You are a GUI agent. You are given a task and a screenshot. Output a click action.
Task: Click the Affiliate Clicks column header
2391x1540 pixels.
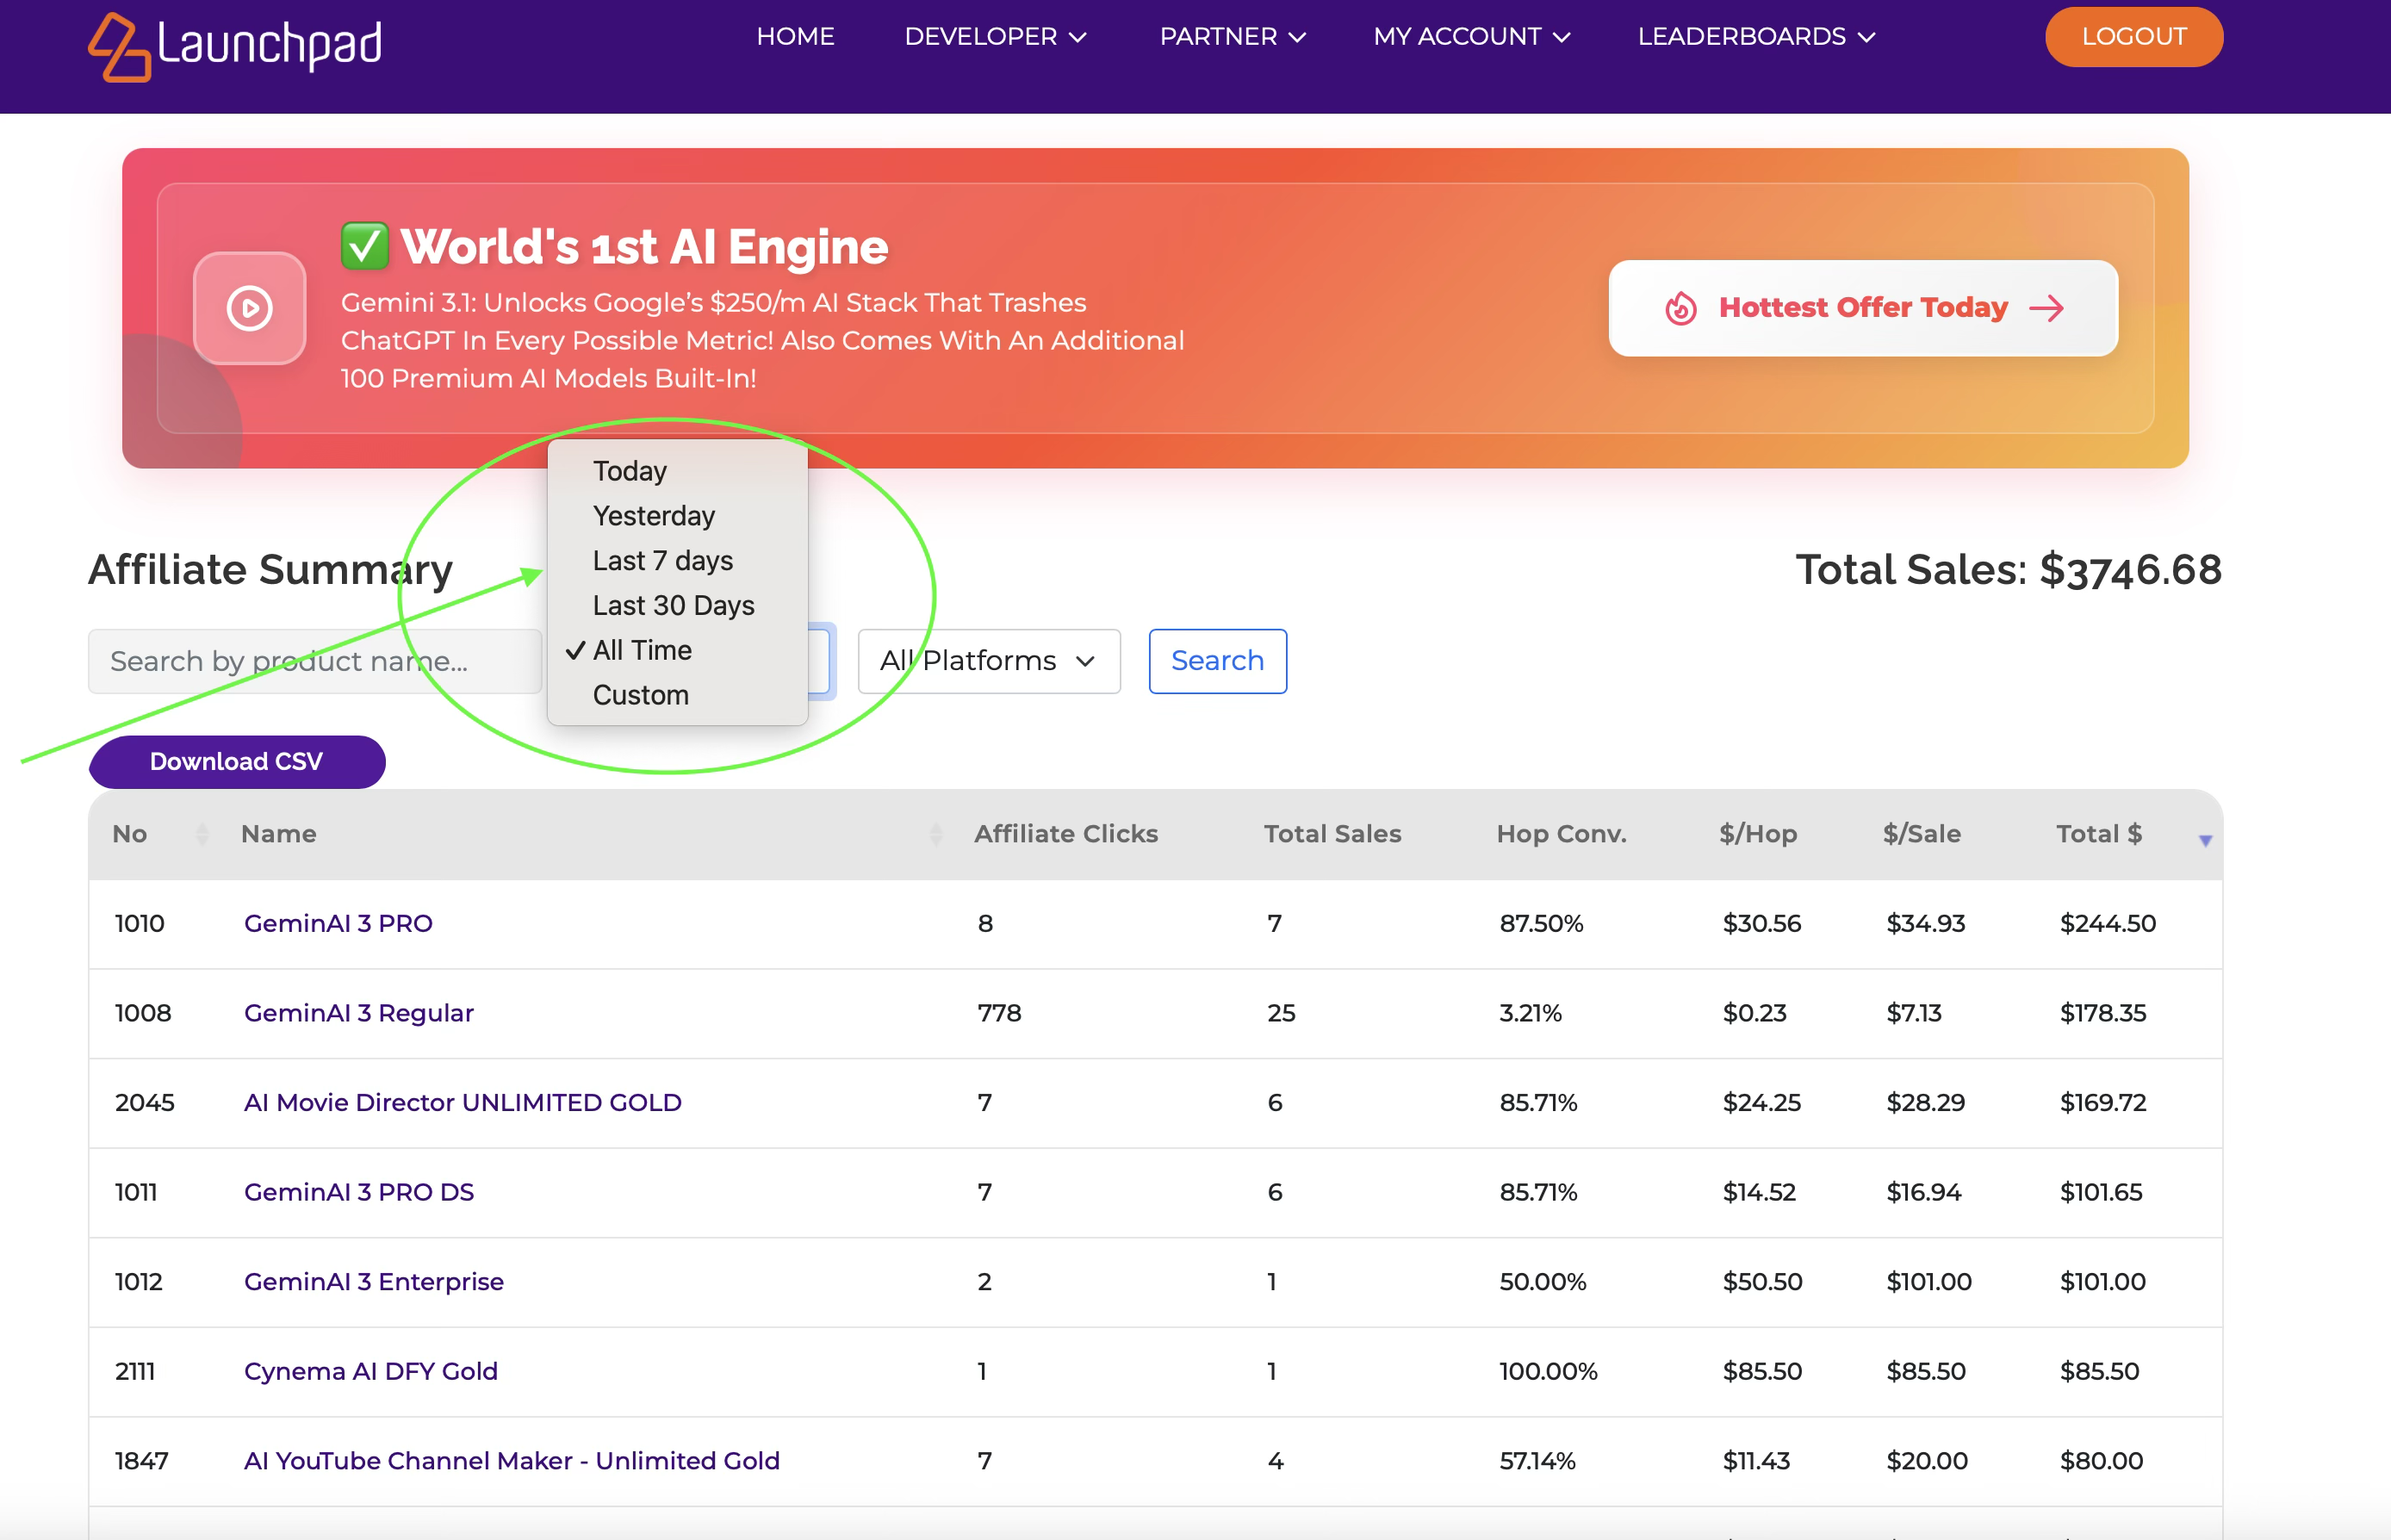(1066, 834)
